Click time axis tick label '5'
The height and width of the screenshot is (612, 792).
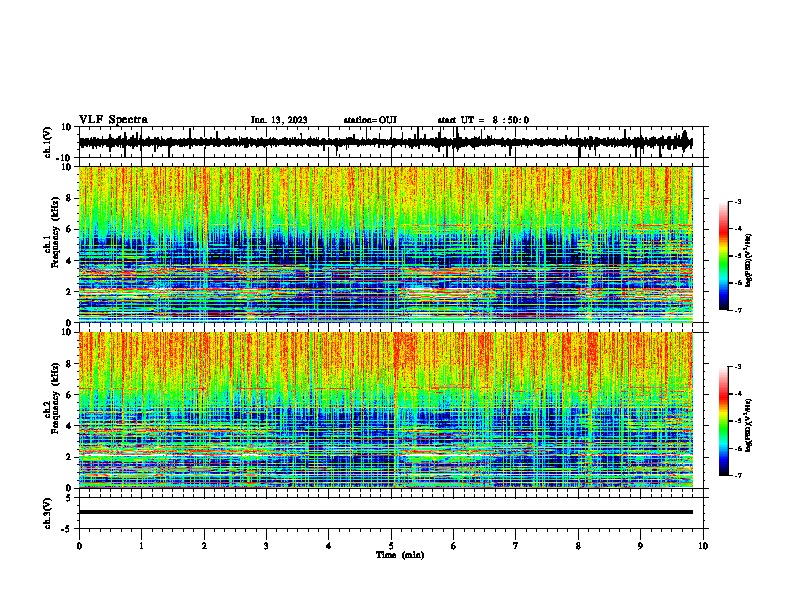pyautogui.click(x=391, y=546)
